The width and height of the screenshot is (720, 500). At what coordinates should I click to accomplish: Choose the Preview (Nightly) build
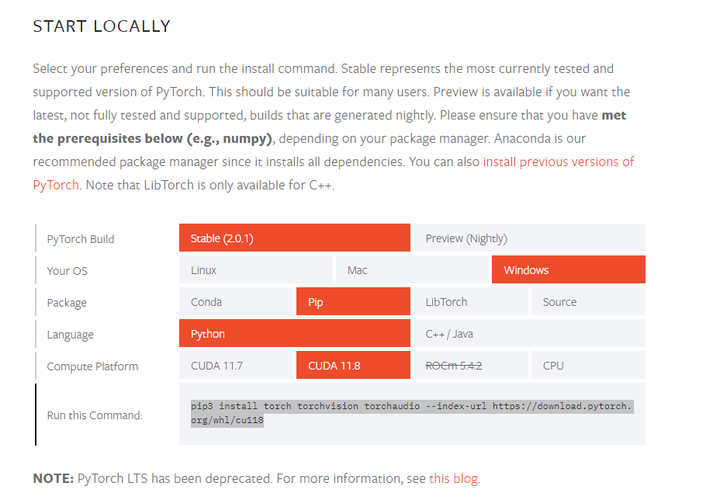click(x=529, y=238)
